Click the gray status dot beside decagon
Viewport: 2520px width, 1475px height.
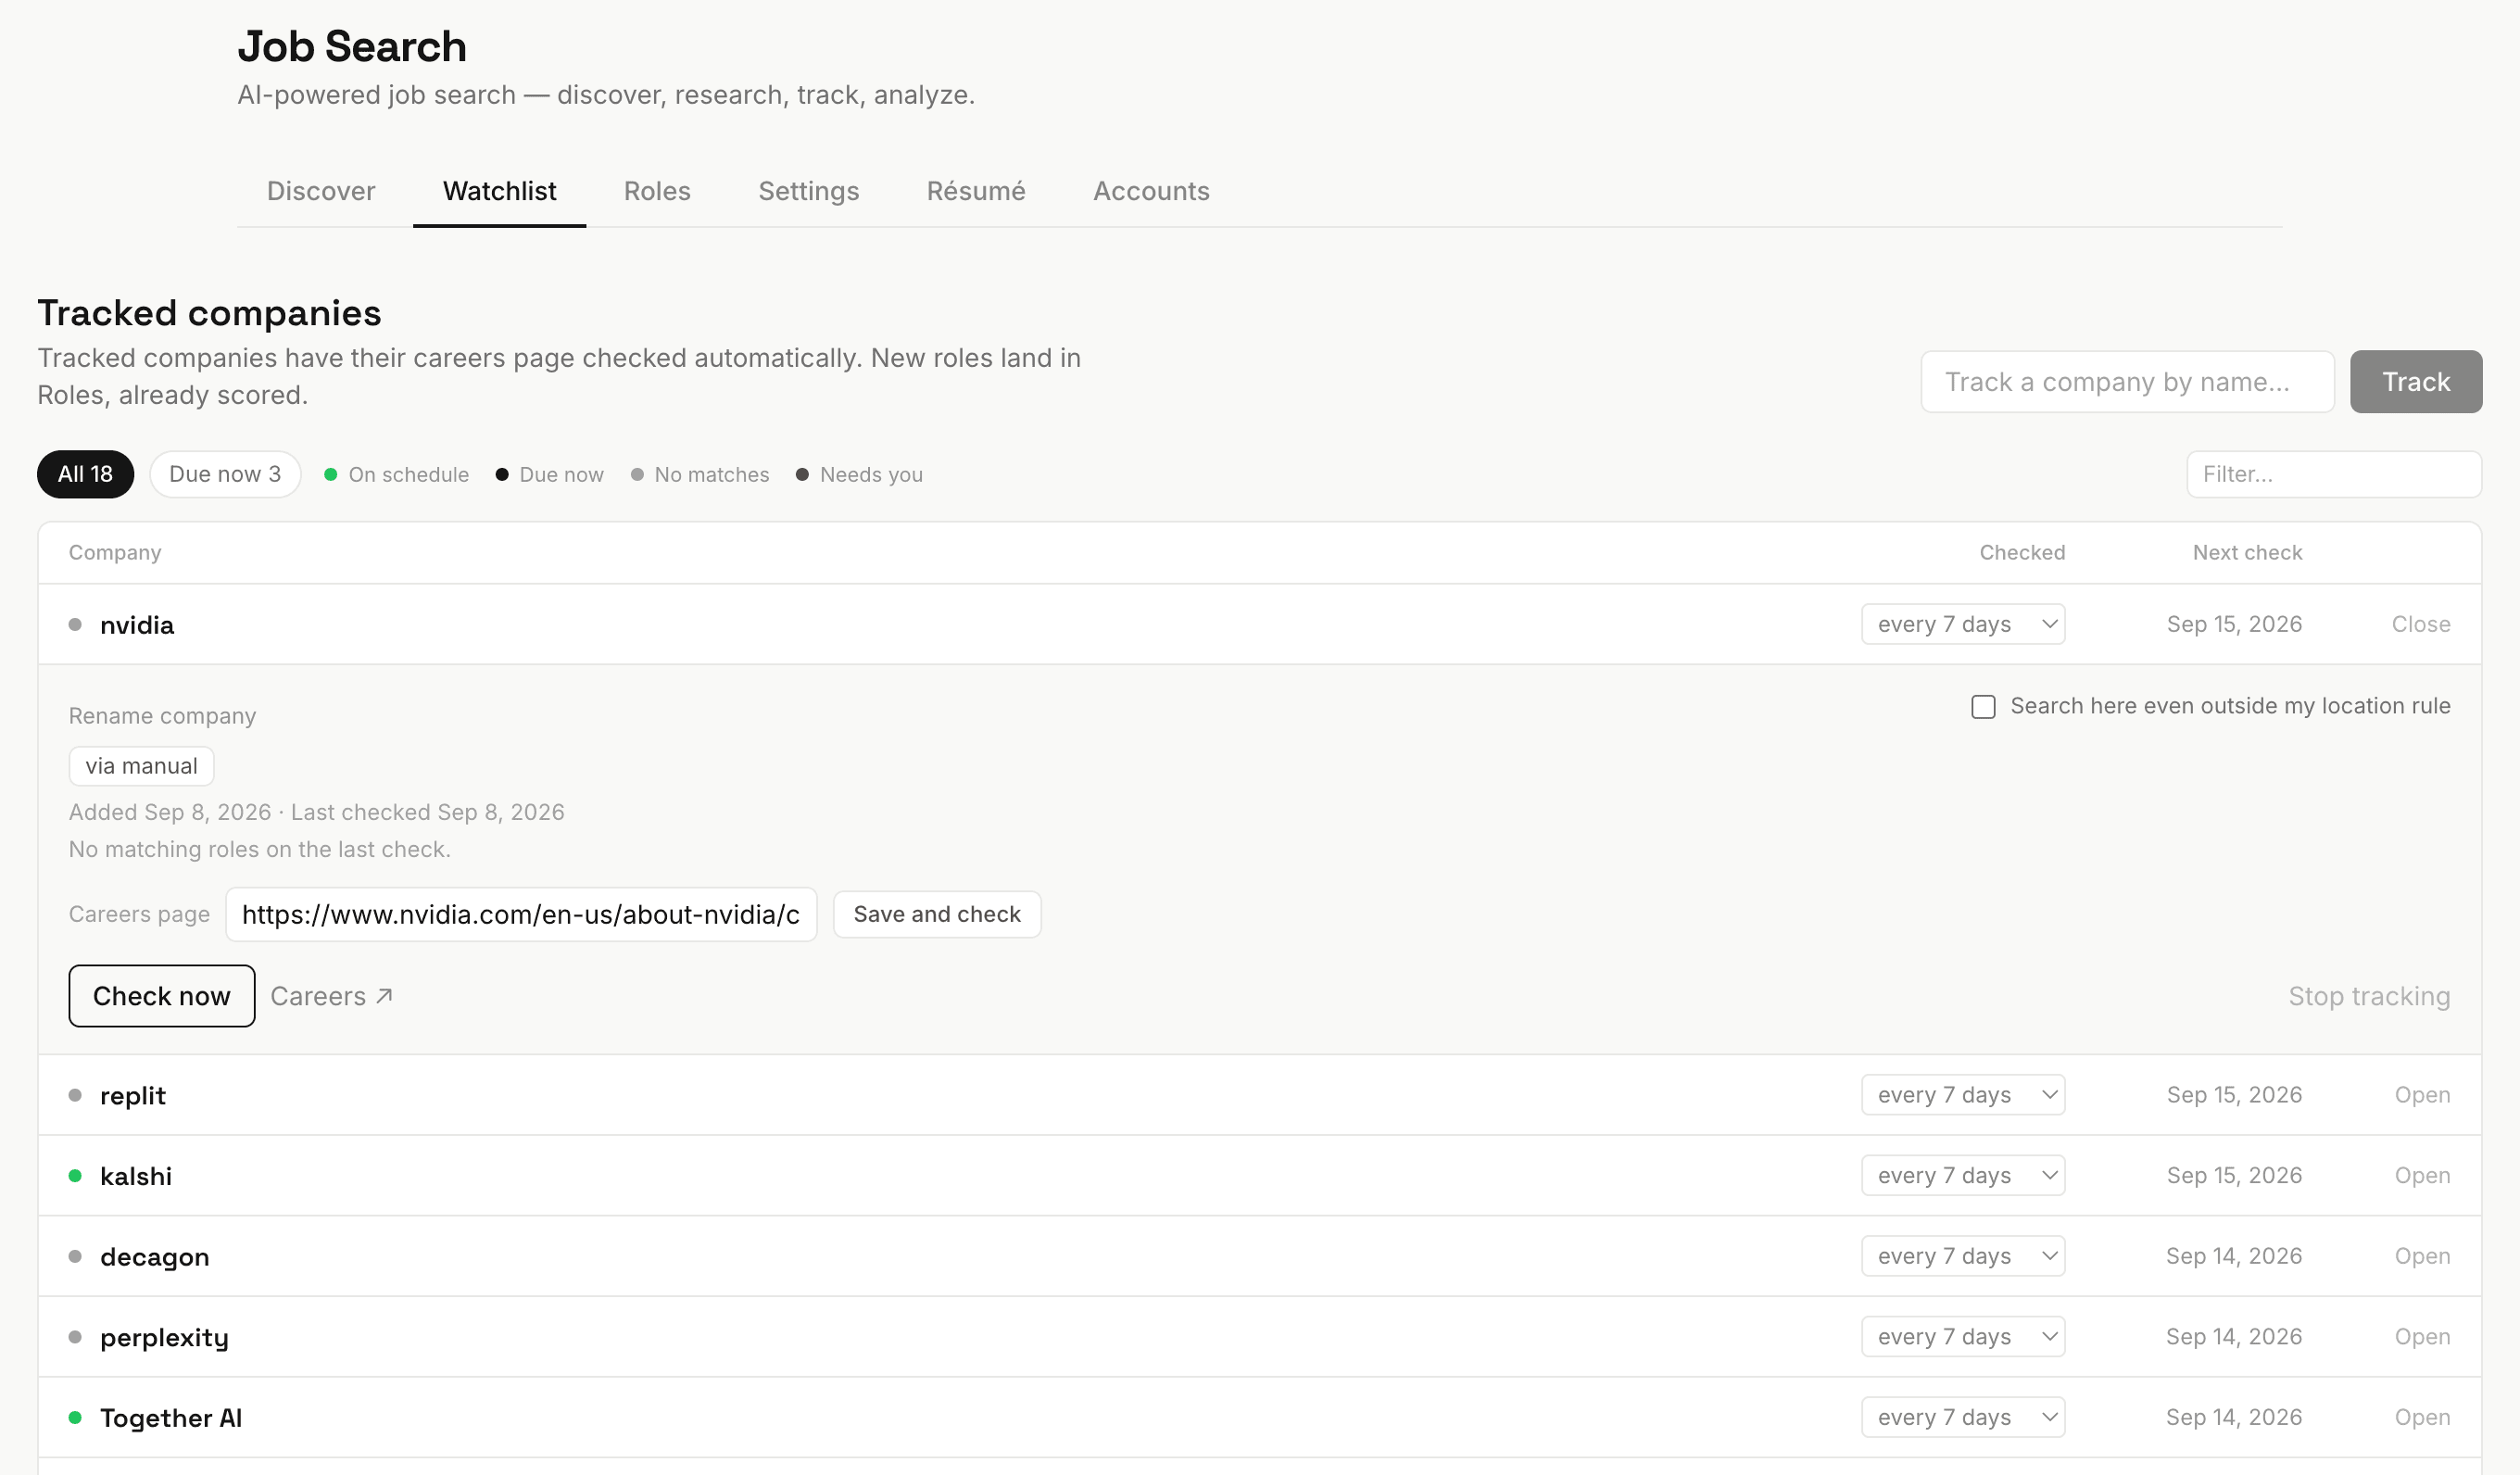75,1257
